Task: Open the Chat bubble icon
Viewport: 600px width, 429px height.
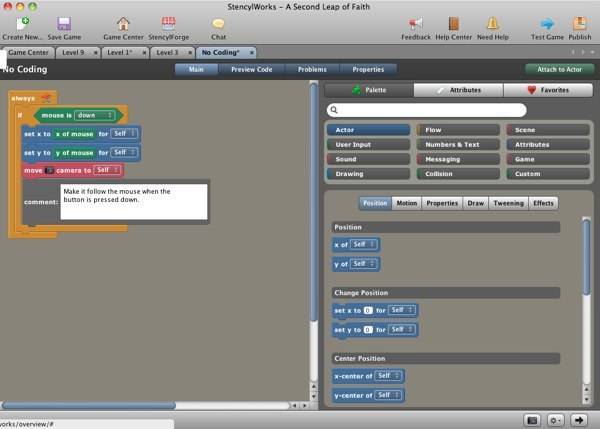Action: click(218, 24)
